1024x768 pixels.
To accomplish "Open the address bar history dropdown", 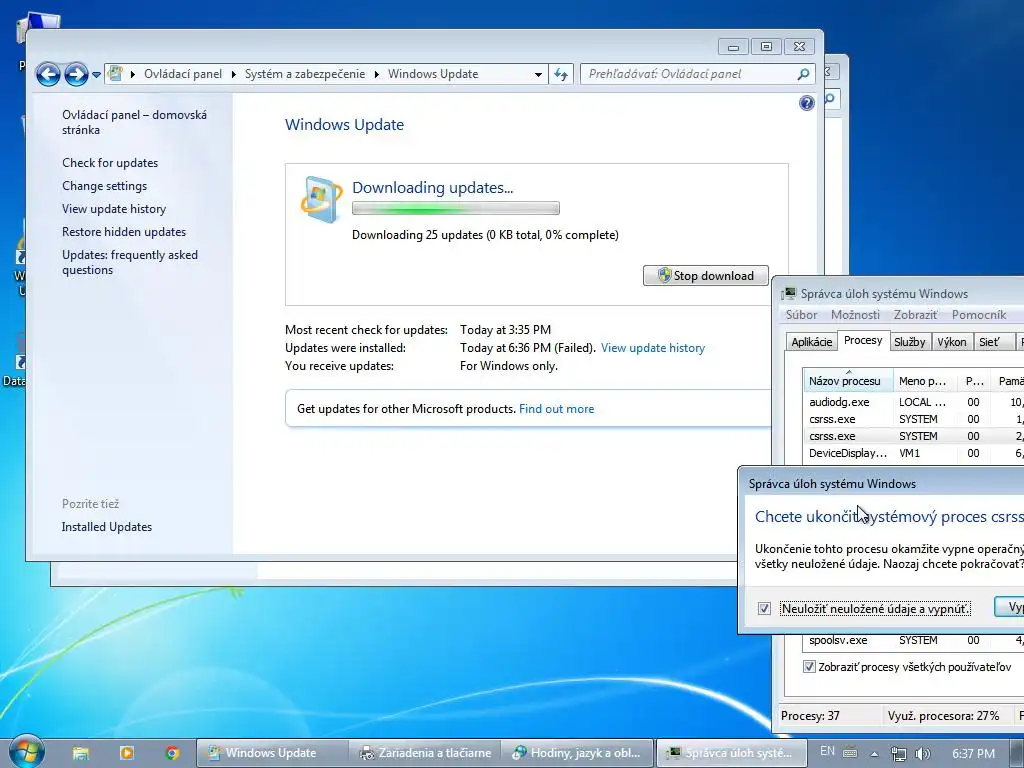I will [538, 74].
